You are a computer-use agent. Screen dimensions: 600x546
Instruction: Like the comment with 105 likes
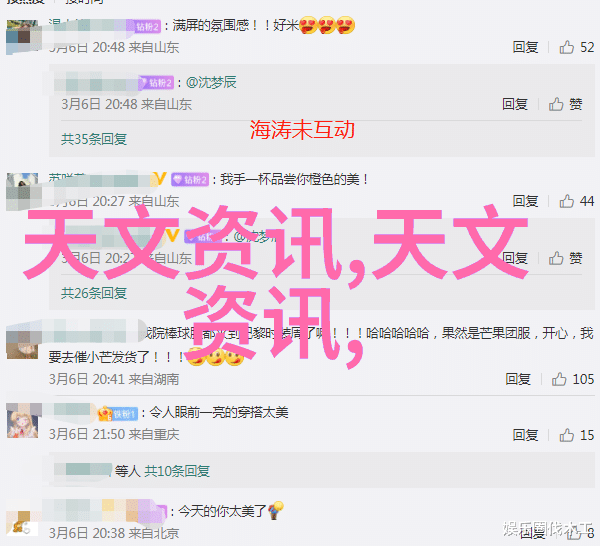(x=559, y=379)
